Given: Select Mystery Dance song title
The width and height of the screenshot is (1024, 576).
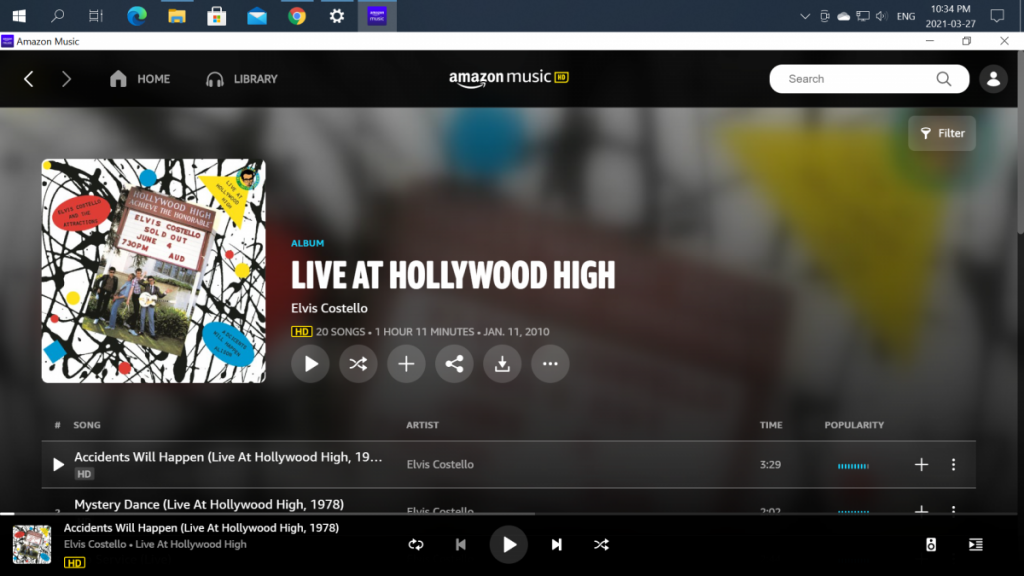Looking at the screenshot, I should pos(209,504).
